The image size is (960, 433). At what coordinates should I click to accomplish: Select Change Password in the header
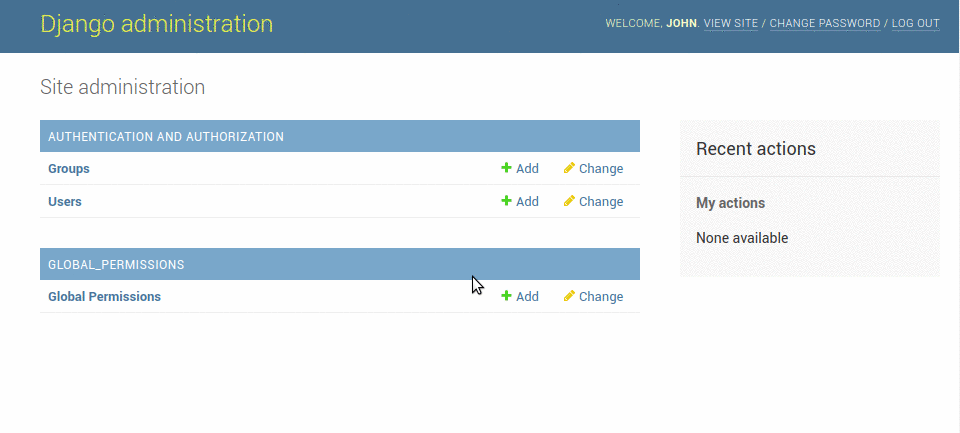[x=825, y=24]
